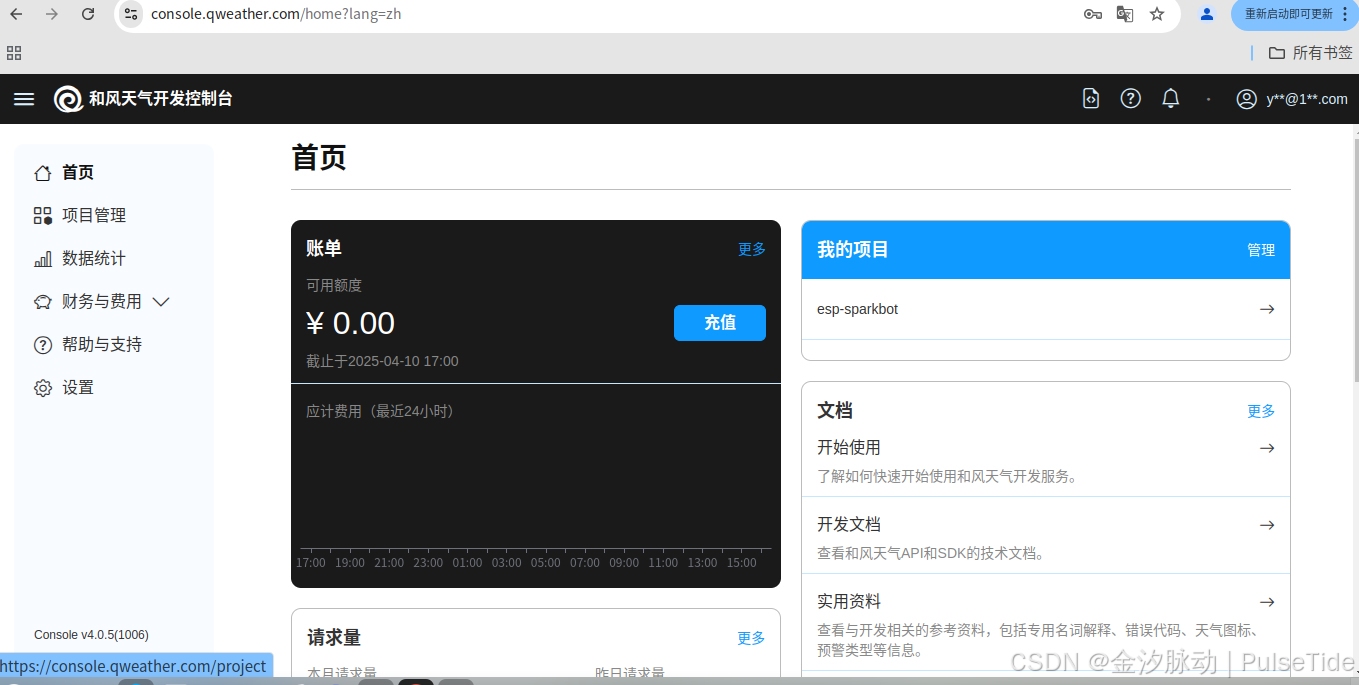Open the 所有书签 bookmarks folder
Screen dimensions: 1359x685
pos(1310,52)
